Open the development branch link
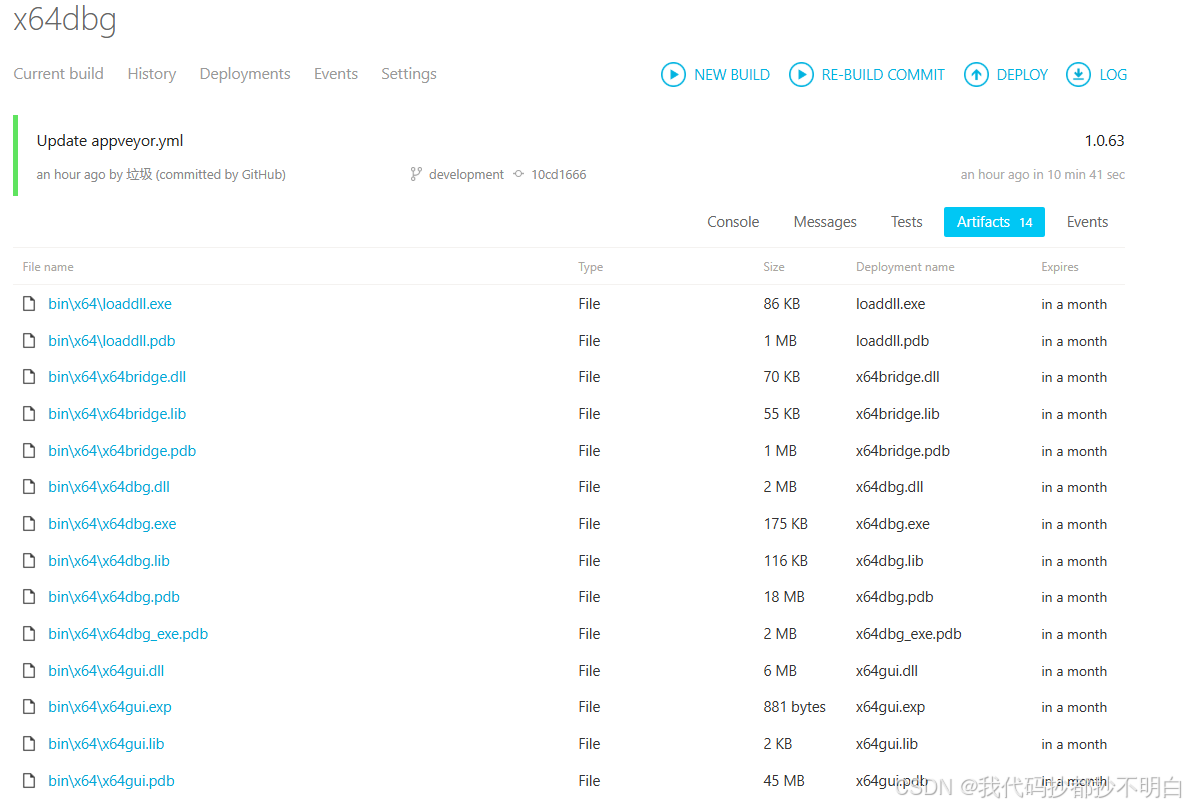The height and width of the screenshot is (807, 1188). [x=466, y=174]
